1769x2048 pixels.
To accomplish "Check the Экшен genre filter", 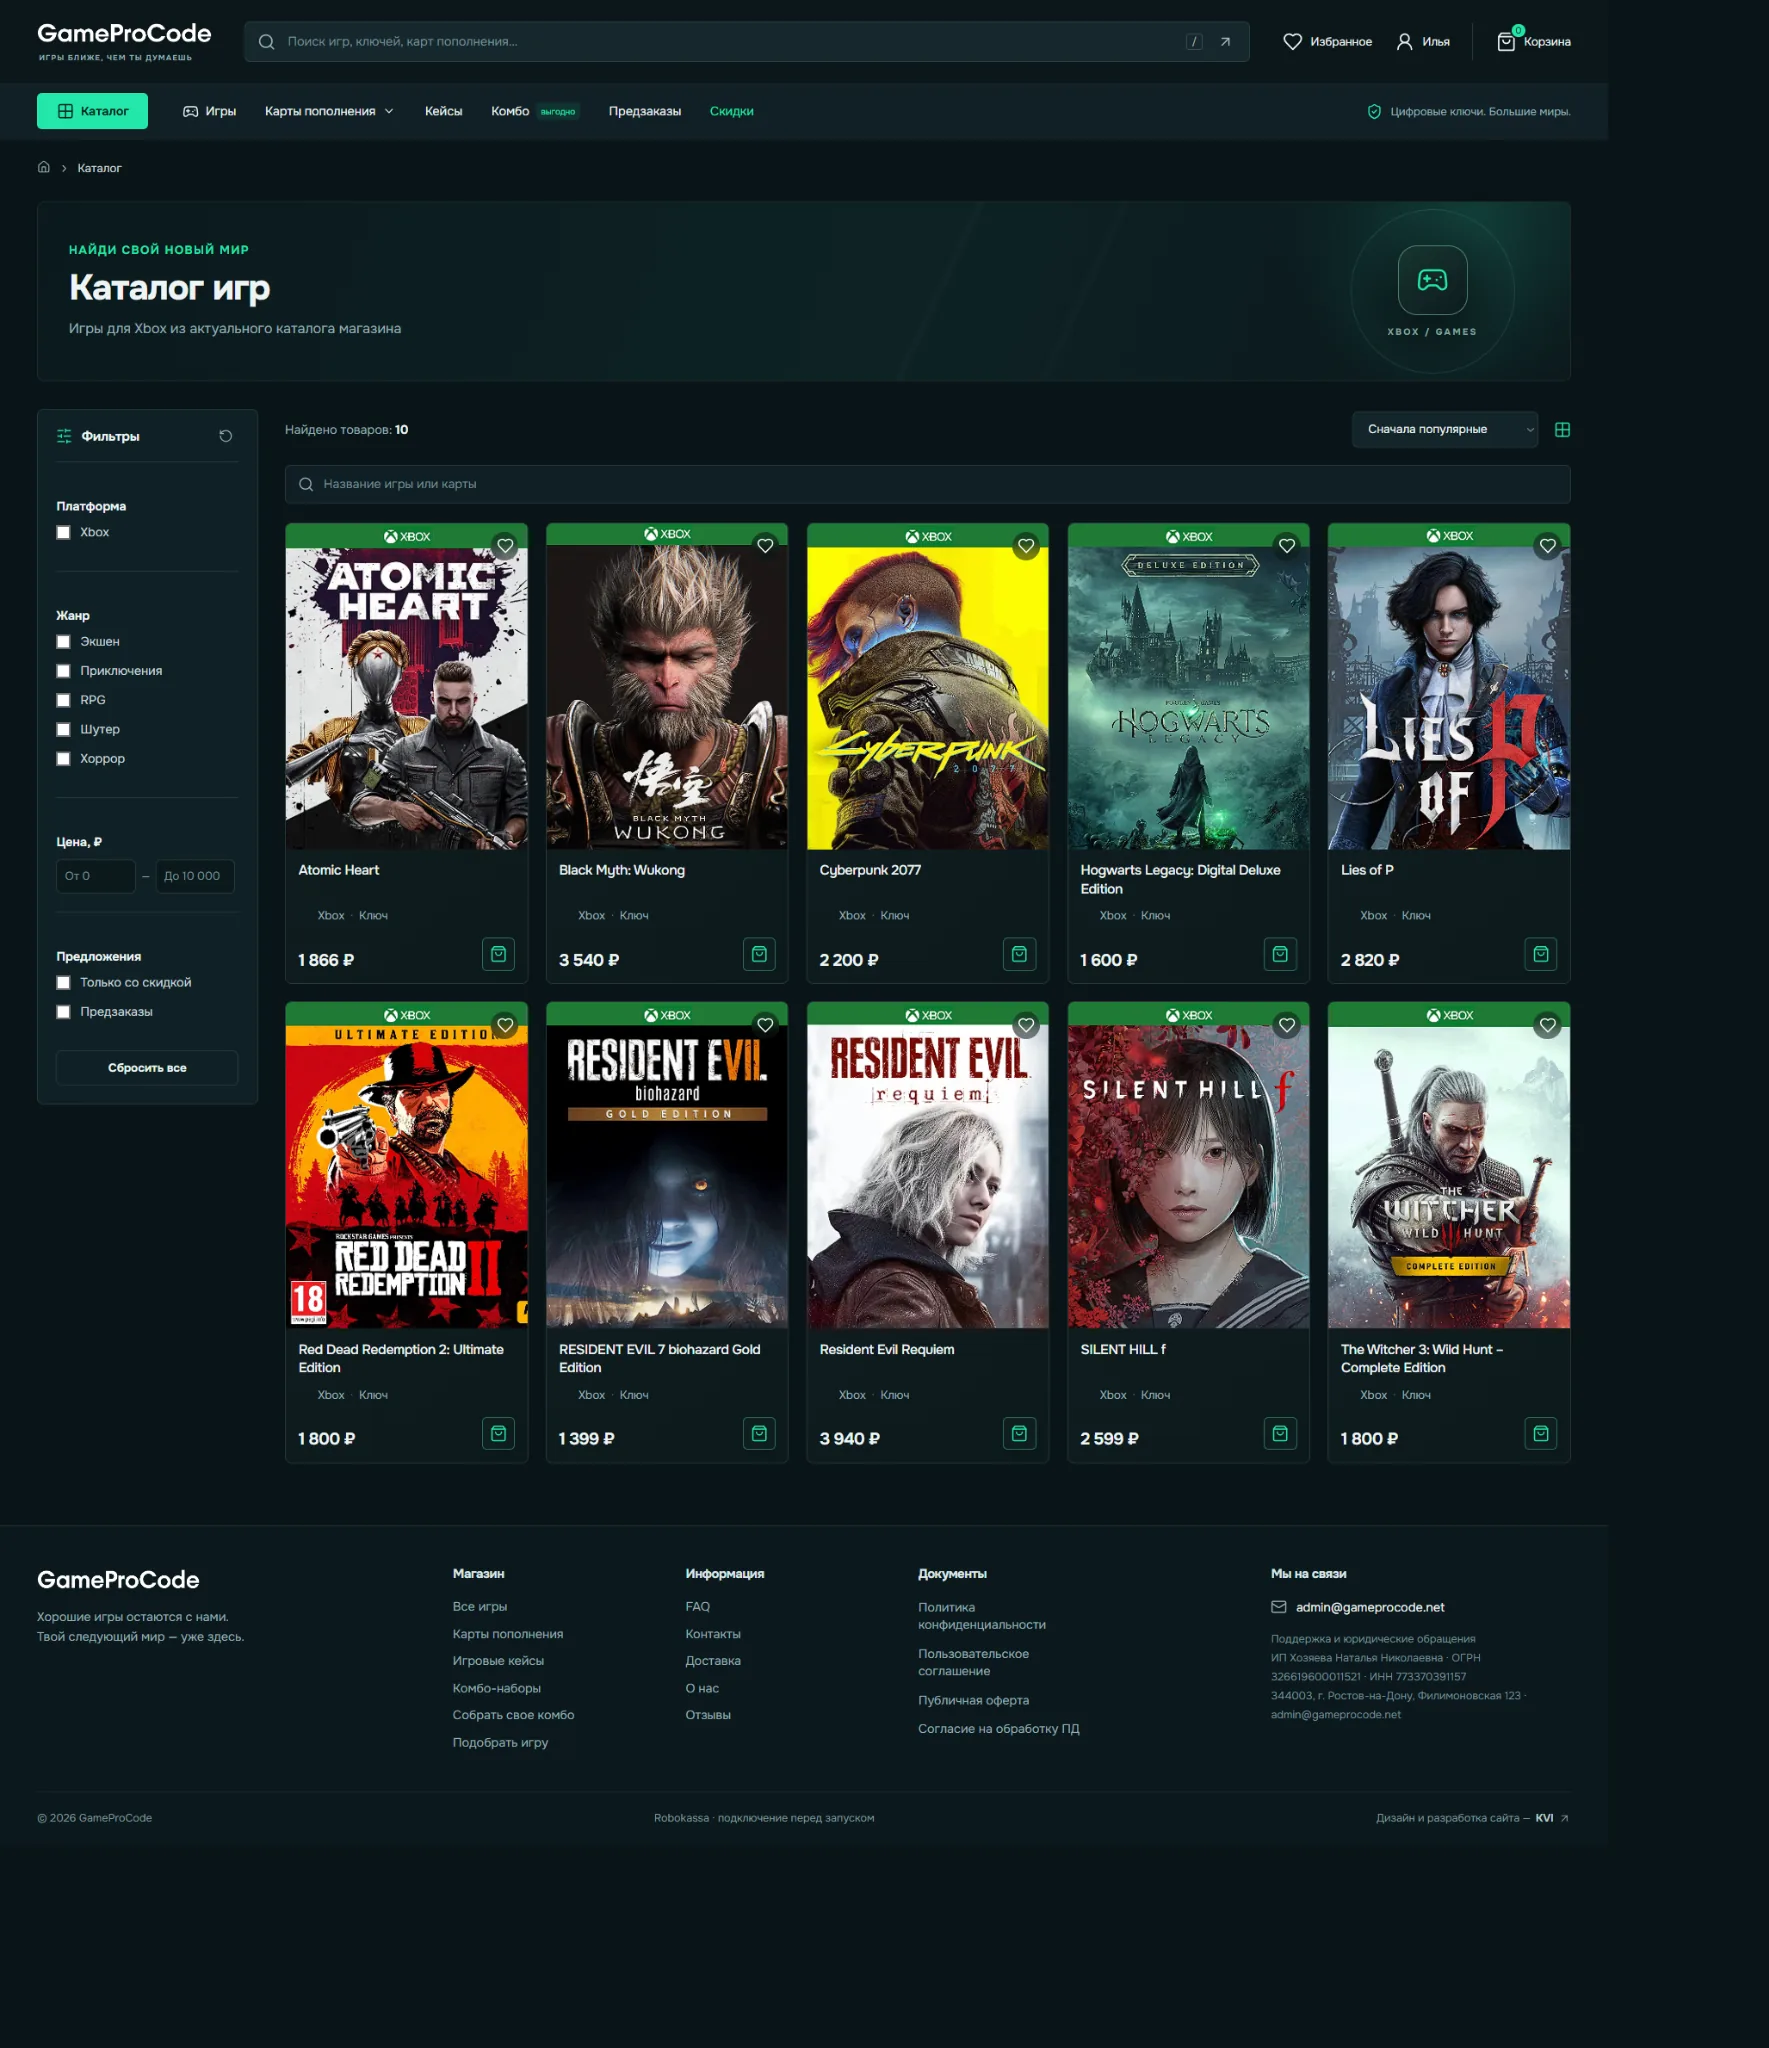I will point(63,642).
